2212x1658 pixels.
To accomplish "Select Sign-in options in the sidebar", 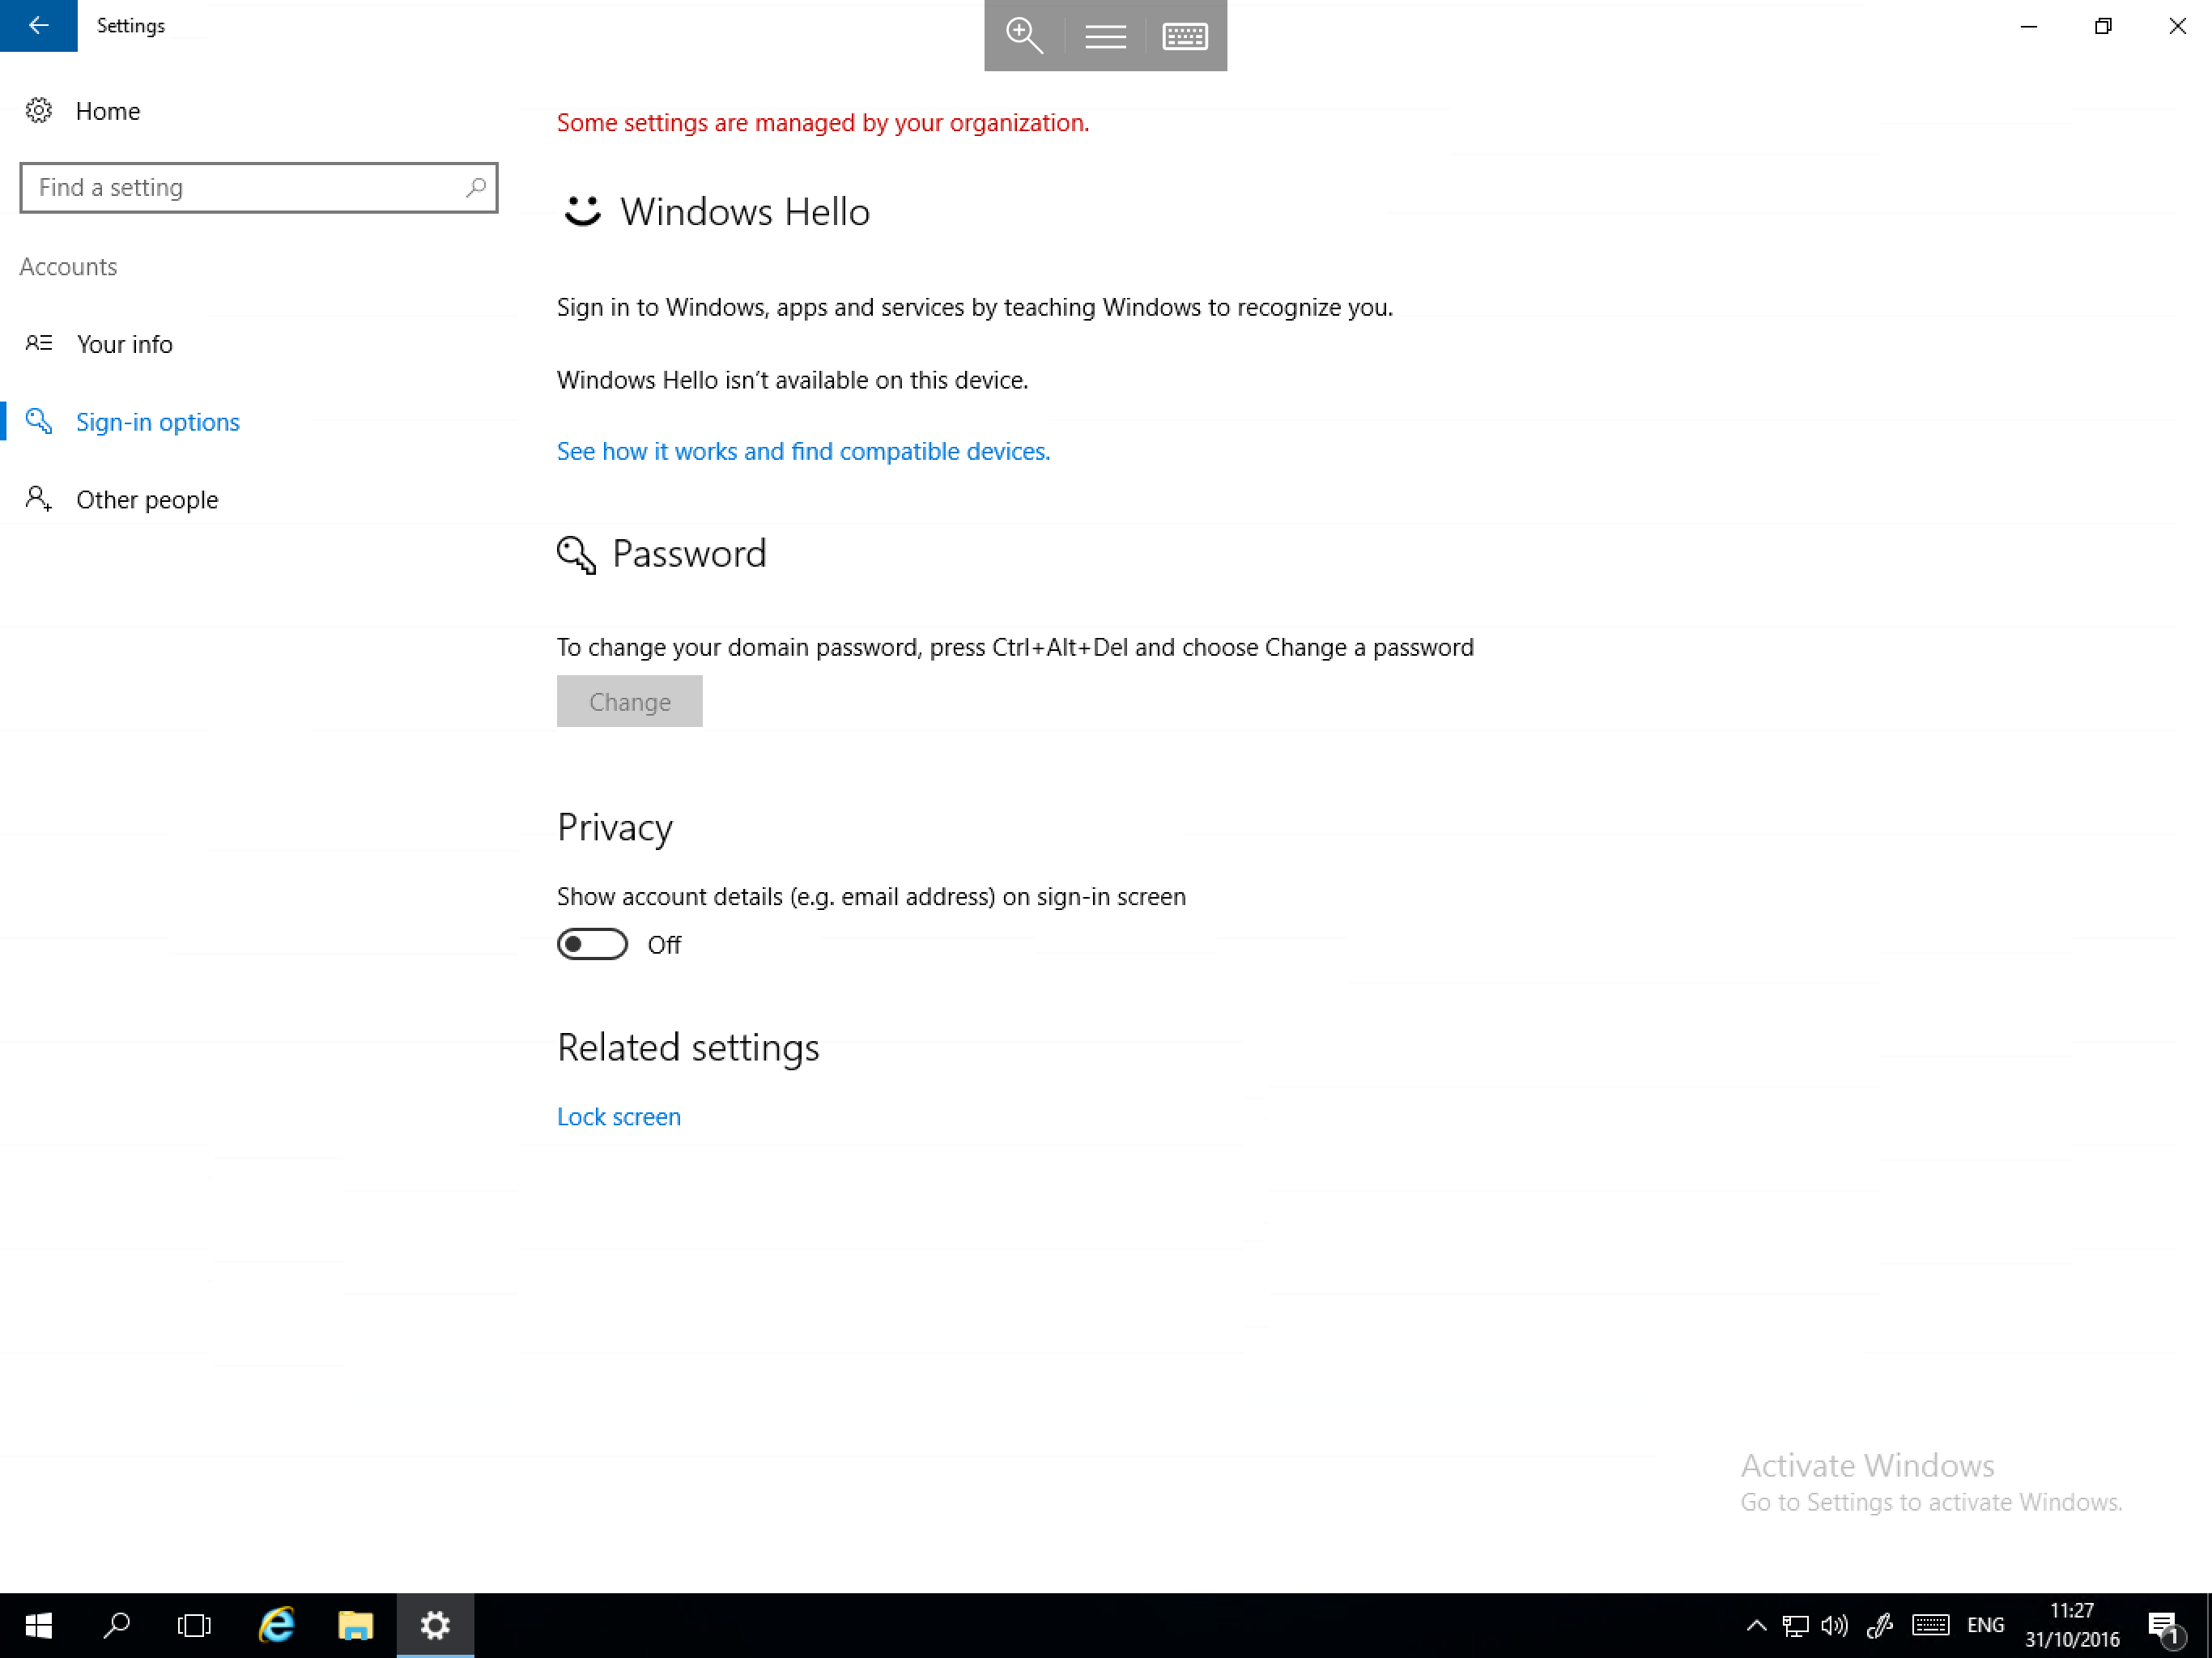I will [x=157, y=422].
